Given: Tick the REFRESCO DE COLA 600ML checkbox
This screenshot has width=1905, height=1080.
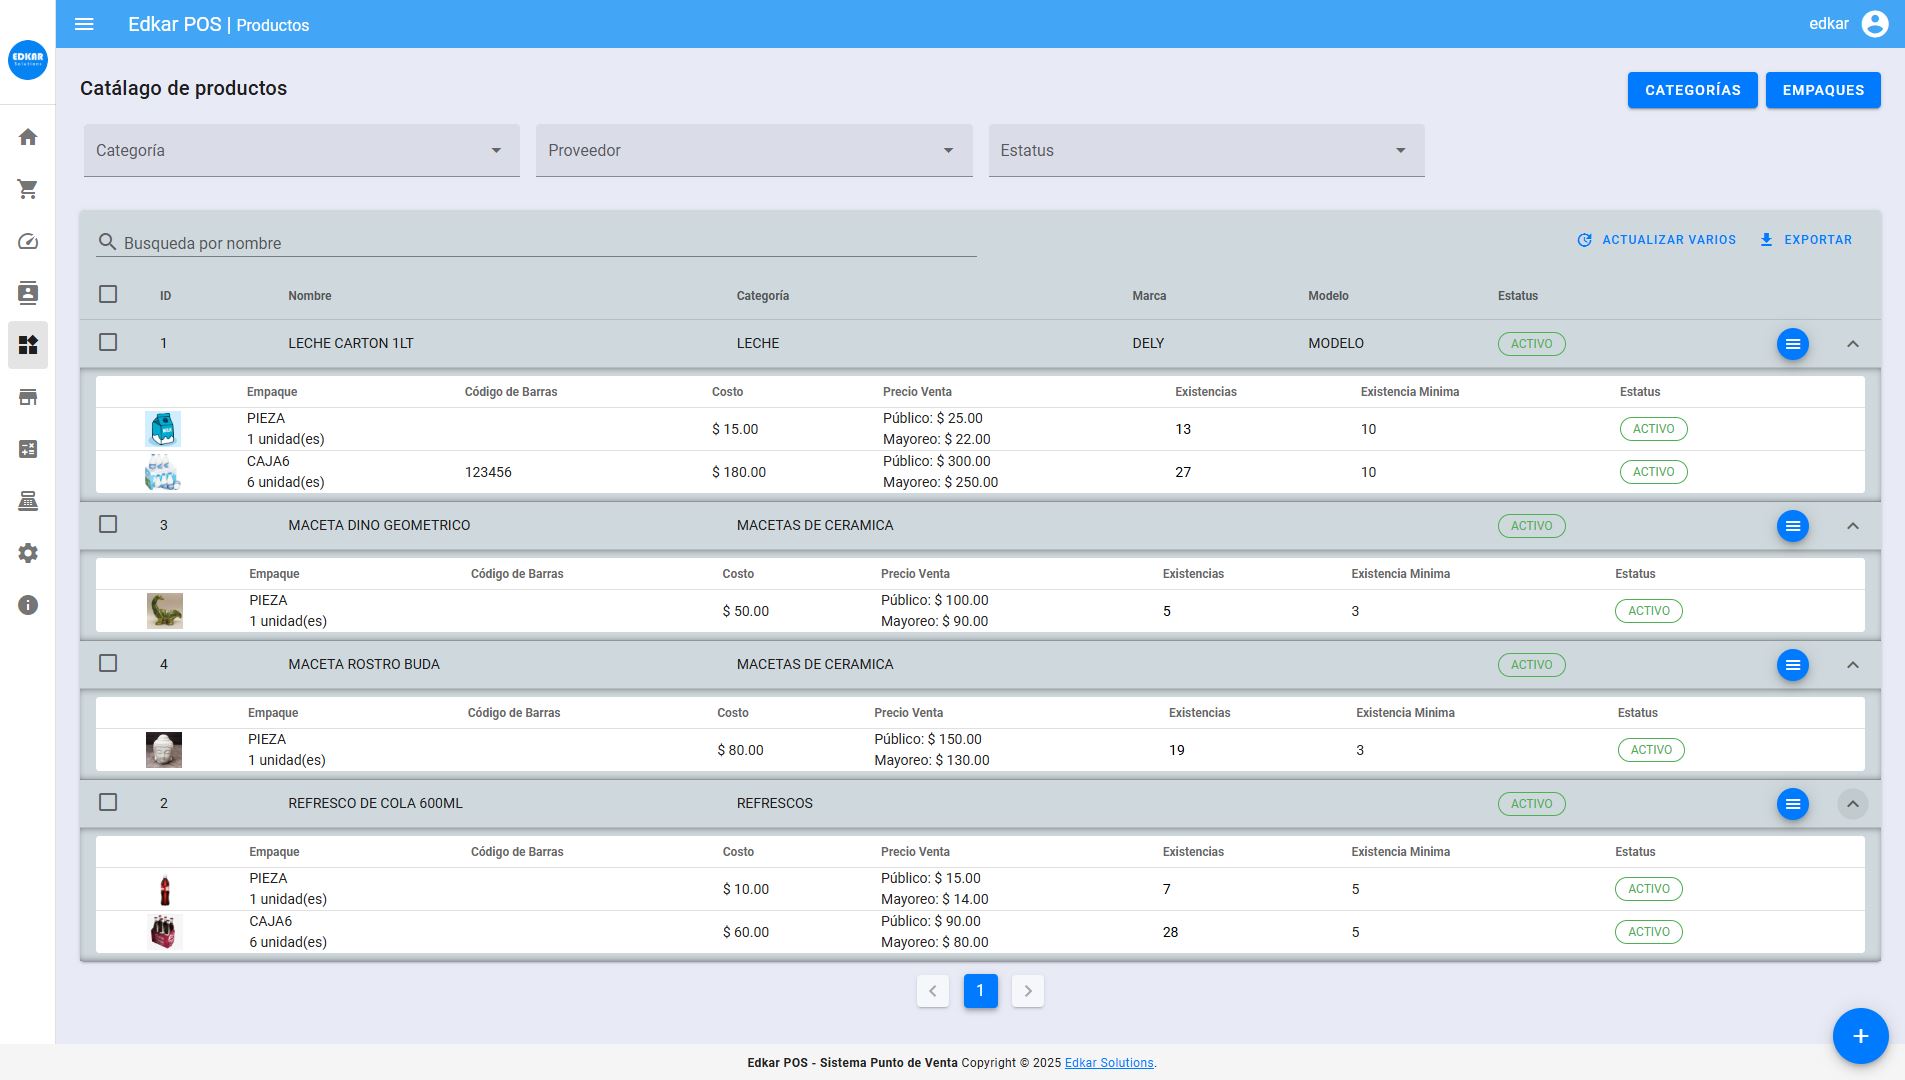Looking at the screenshot, I should point(108,802).
